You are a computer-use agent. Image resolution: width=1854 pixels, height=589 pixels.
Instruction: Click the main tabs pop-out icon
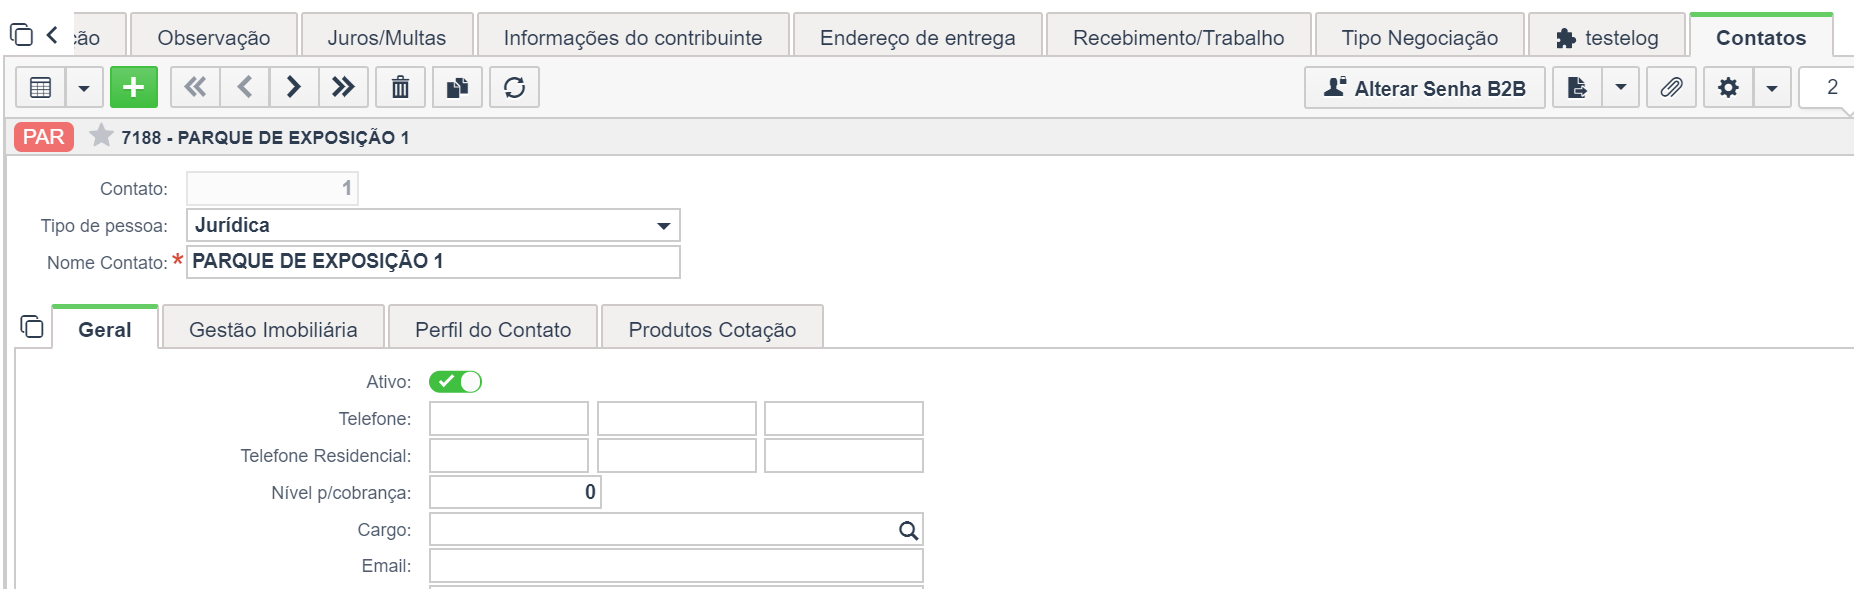coord(21,35)
